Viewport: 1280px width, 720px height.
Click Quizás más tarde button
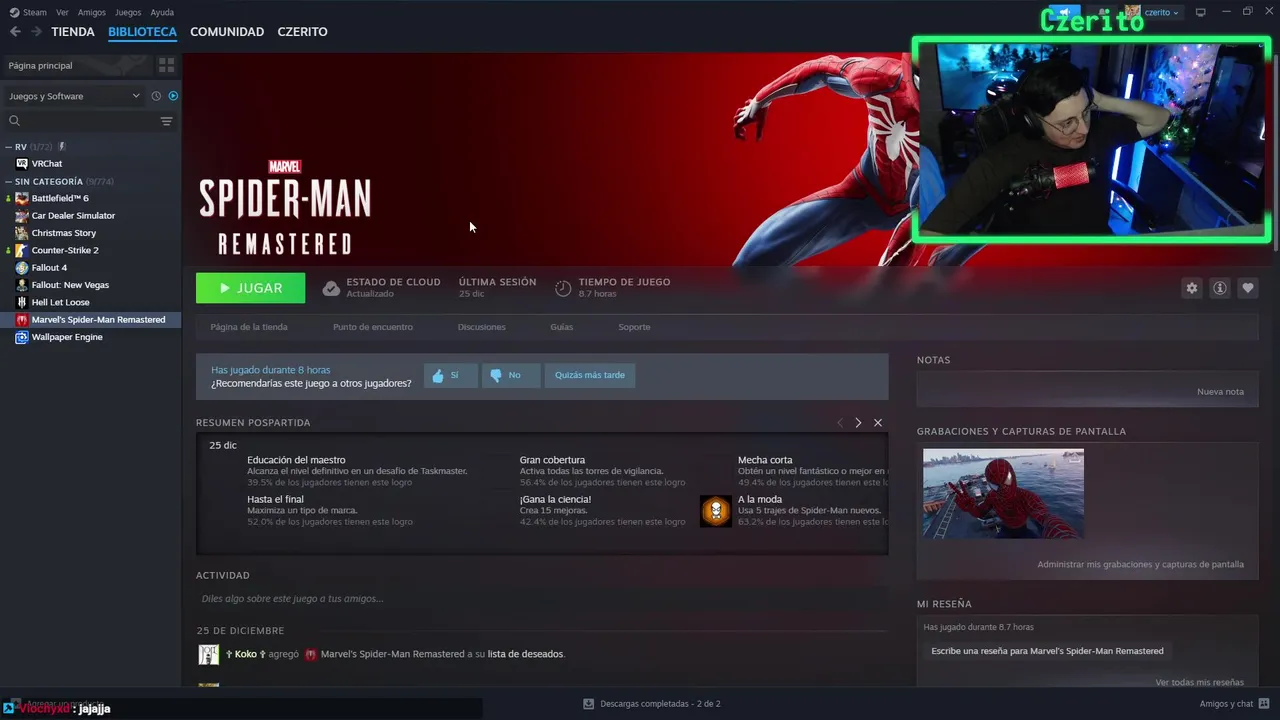tap(590, 375)
